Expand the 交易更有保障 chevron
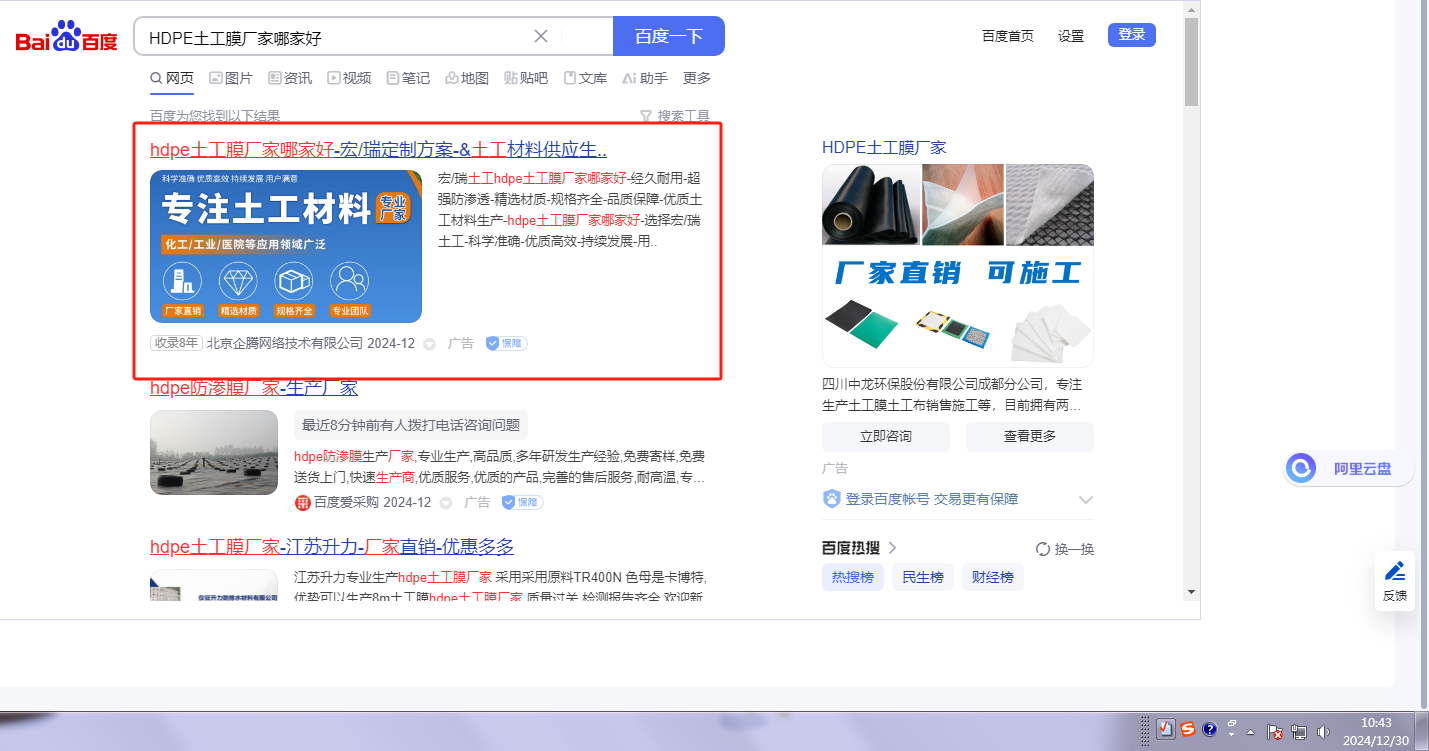 coord(1086,500)
